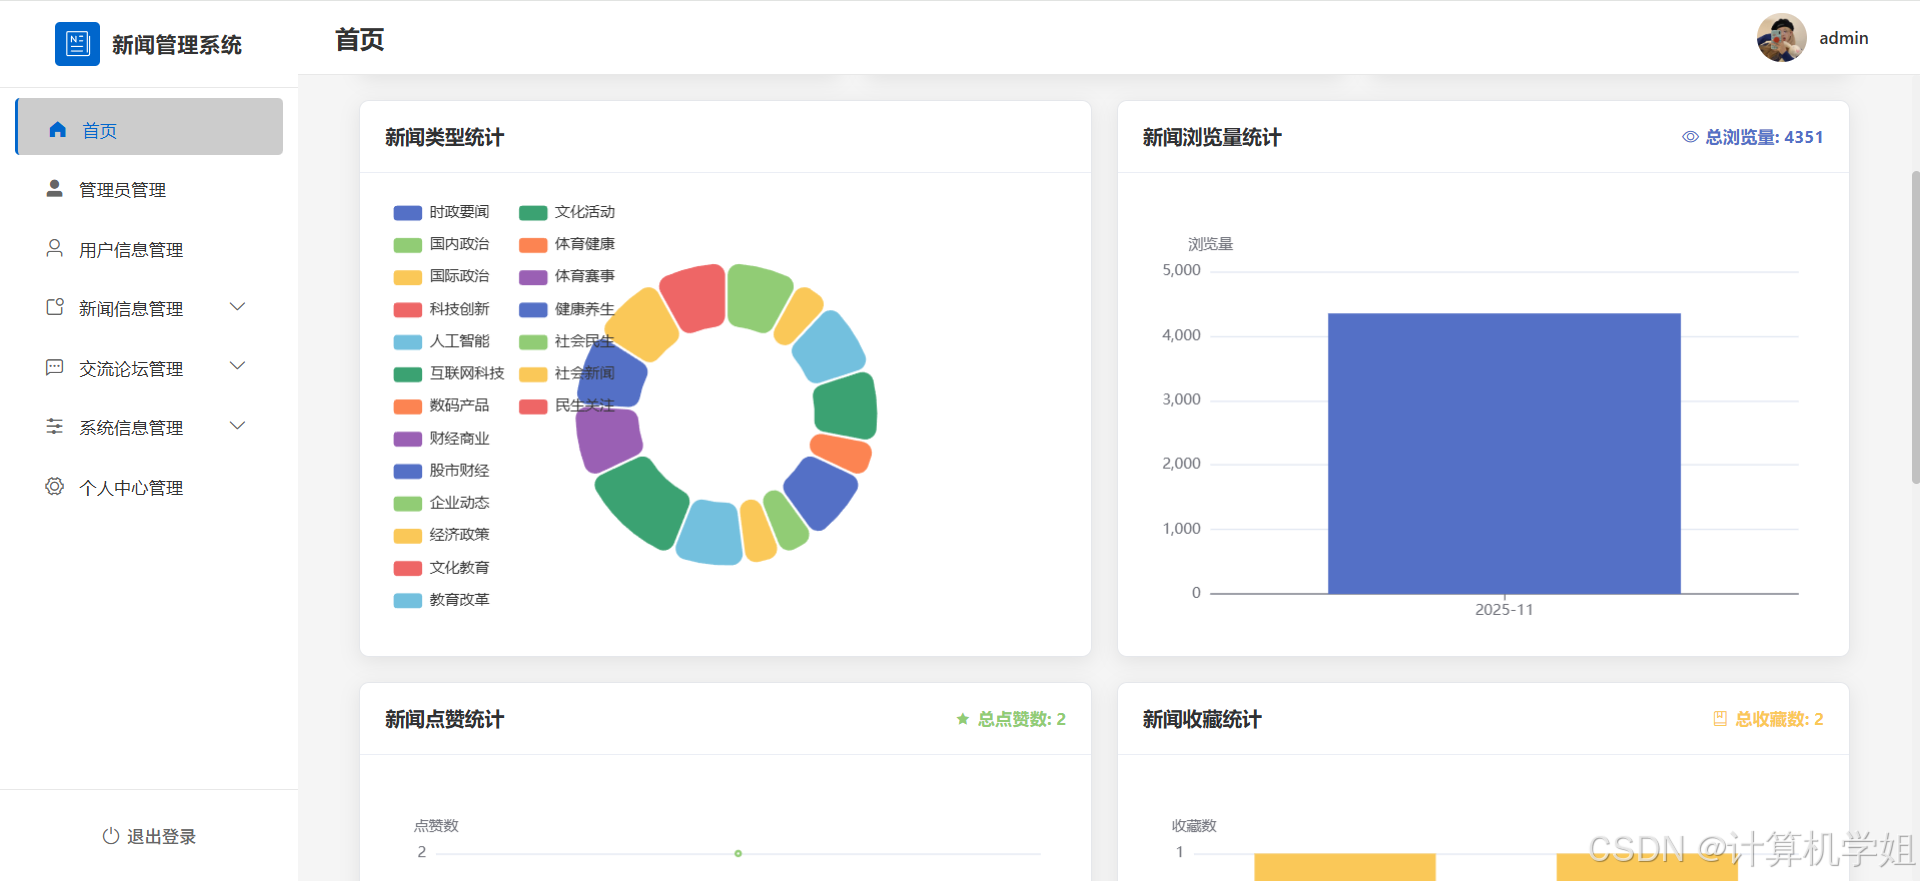
Task: Expand the 系统信息管理 submenu arrow
Action: point(238,426)
